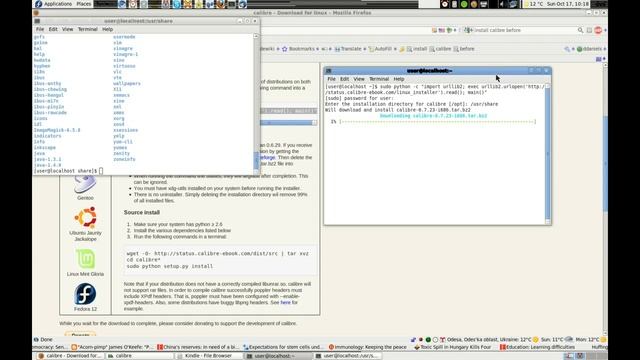Screen dimensions: 640x360
Task: Open the Places menu in the top panel
Action: pyautogui.click(x=84, y=4)
